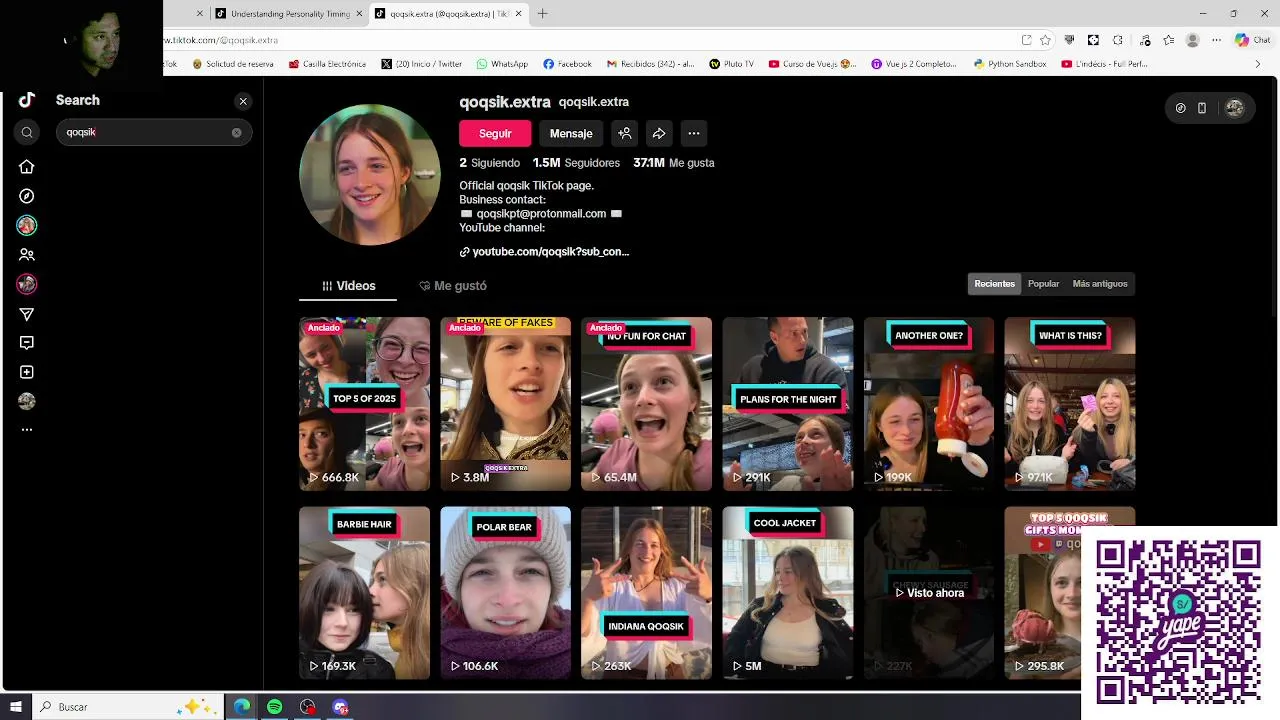Click the Windows Buscar search box
This screenshot has height=720, width=1280.
(130, 707)
